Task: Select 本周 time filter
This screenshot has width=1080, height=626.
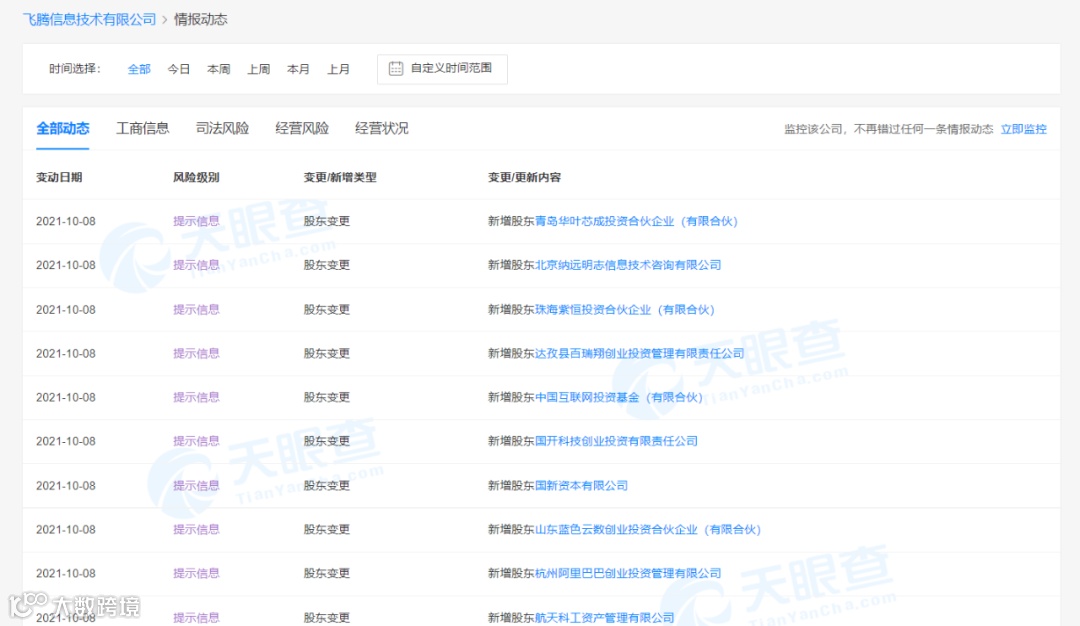Action: (218, 69)
